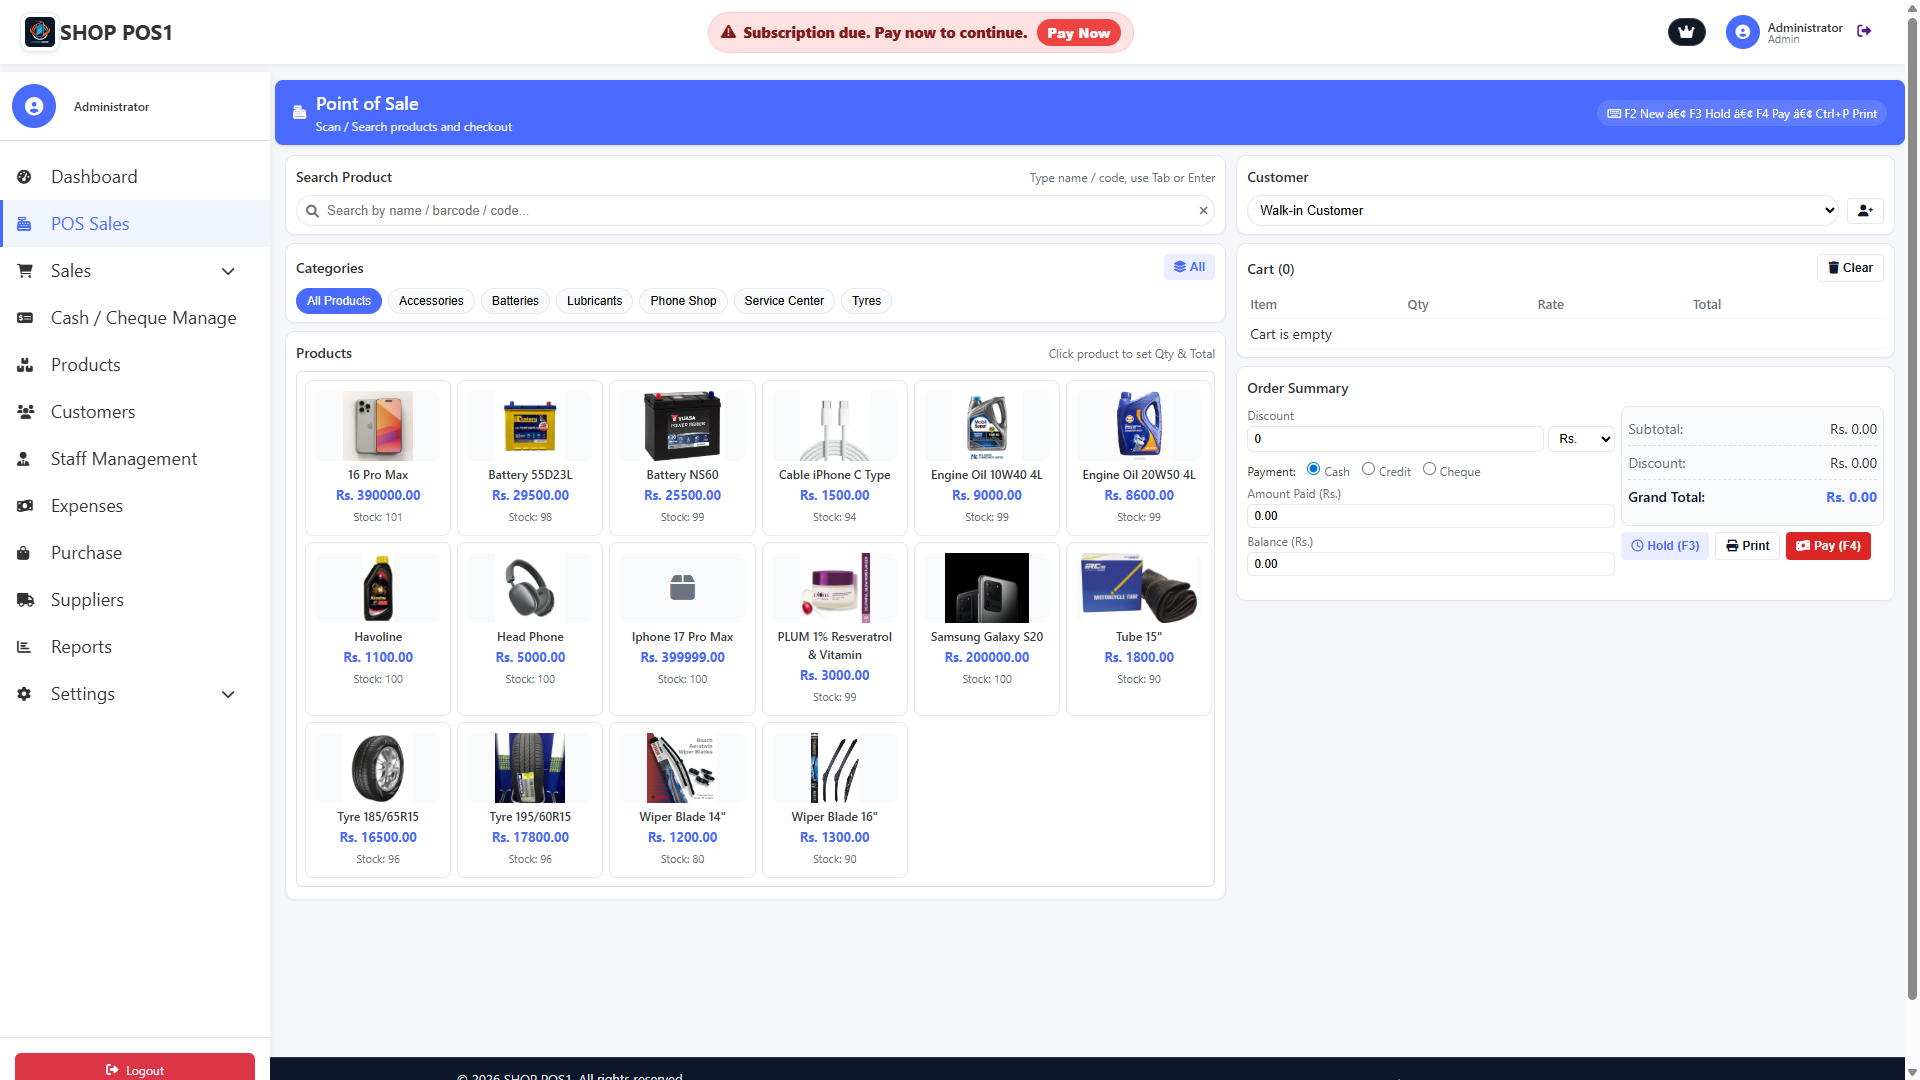Expand the Sales sidebar submenu
This screenshot has height=1080, width=1920.
pos(228,271)
